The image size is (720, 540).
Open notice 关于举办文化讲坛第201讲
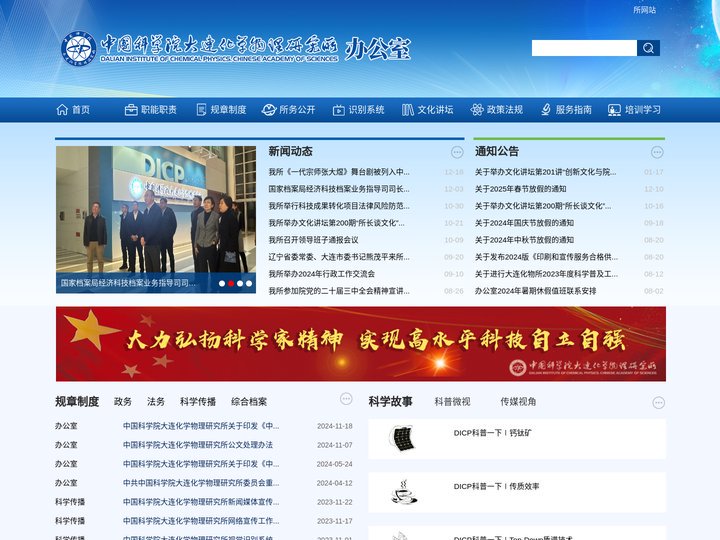546,172
